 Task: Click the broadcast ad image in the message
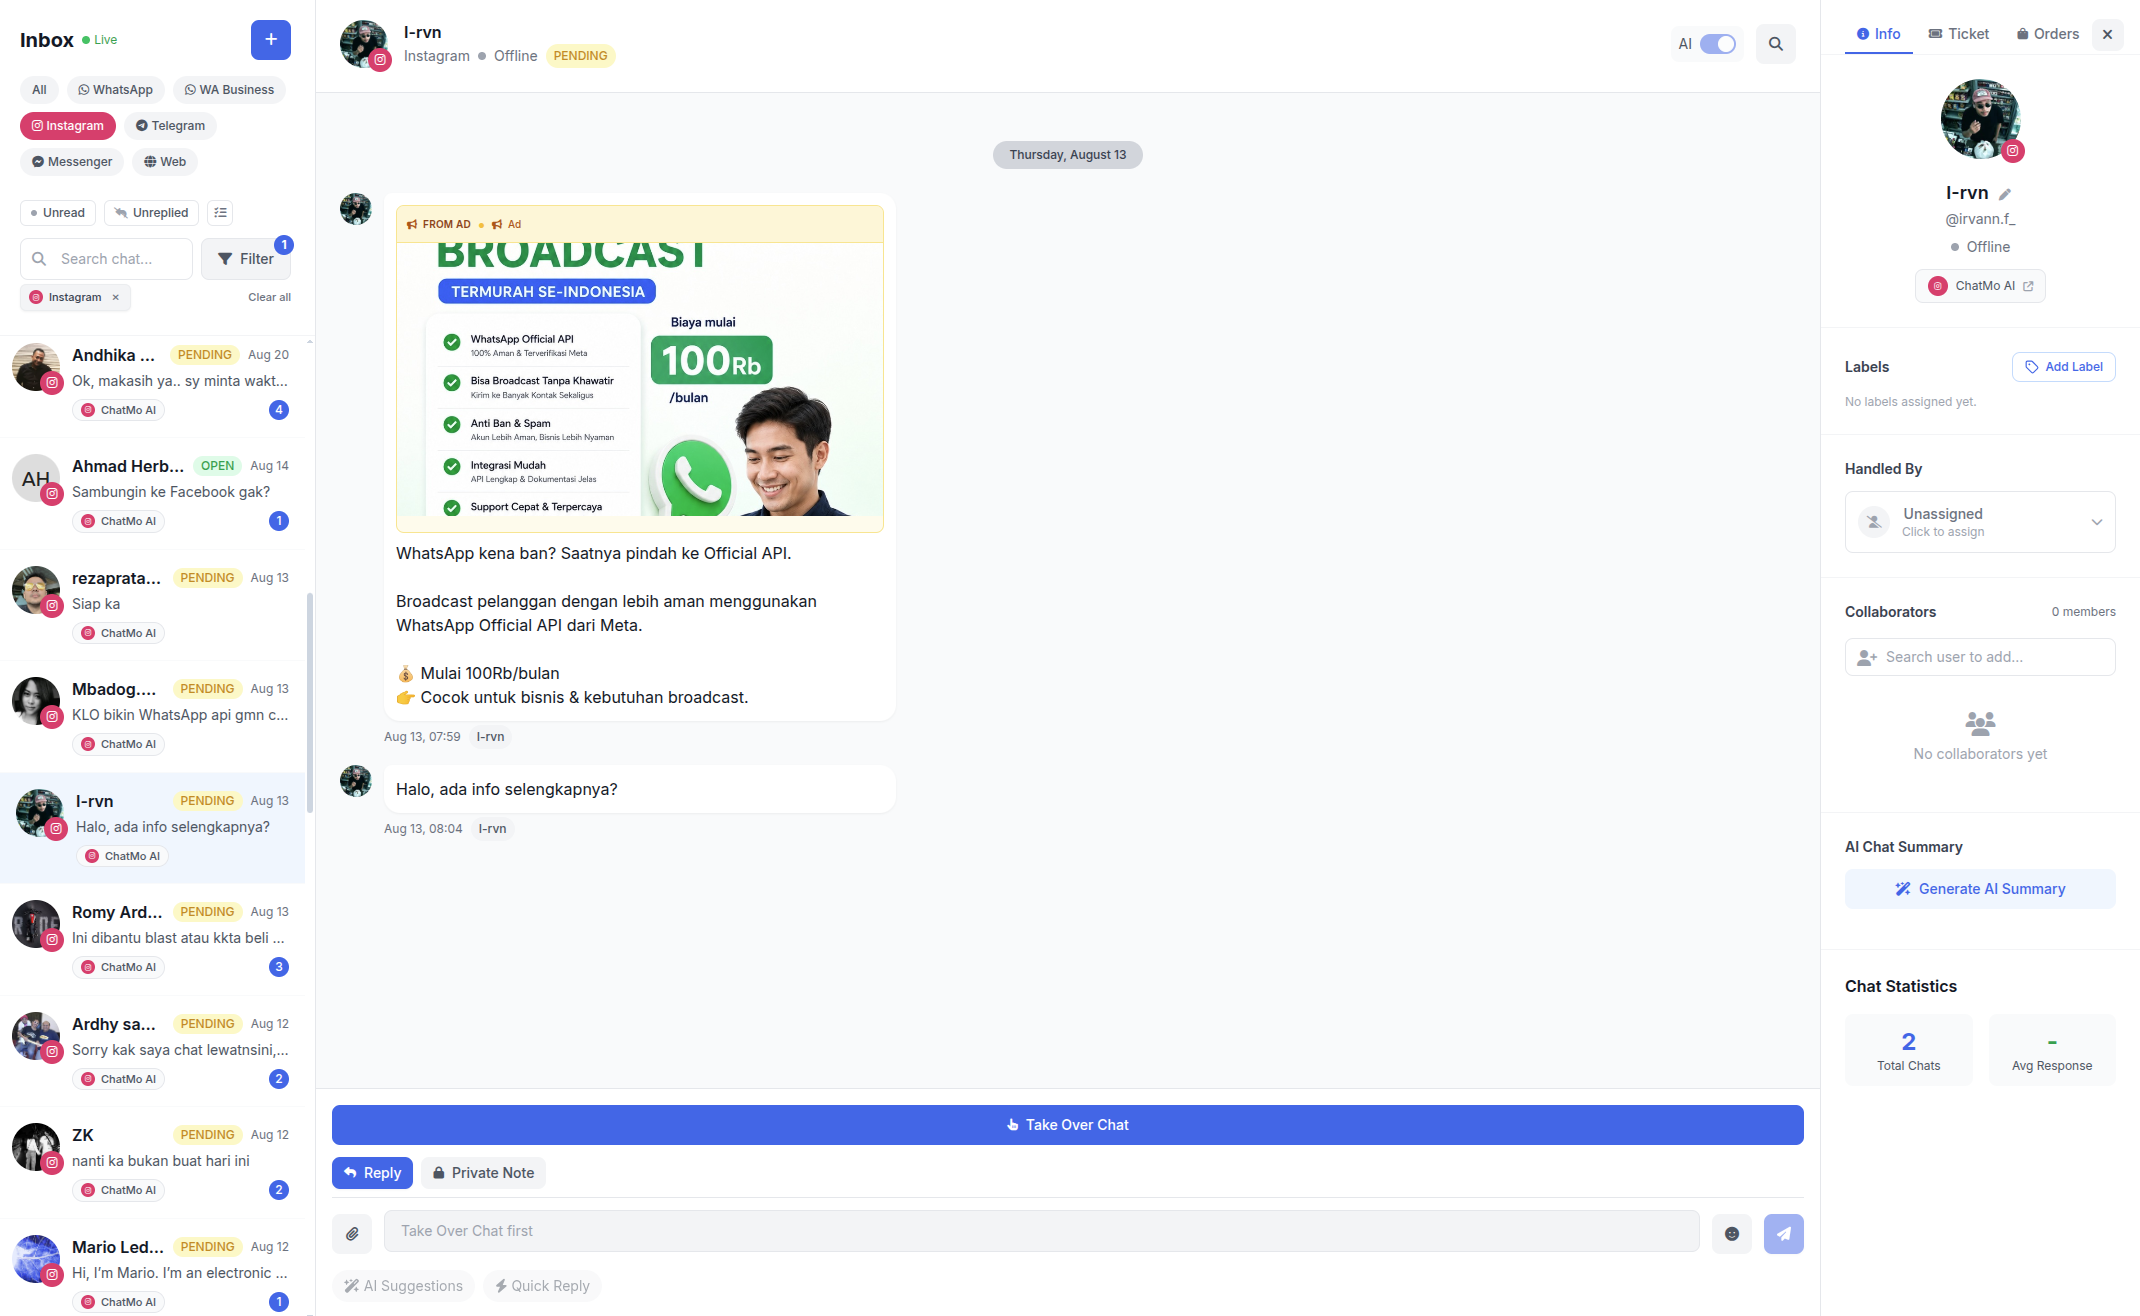[640, 379]
